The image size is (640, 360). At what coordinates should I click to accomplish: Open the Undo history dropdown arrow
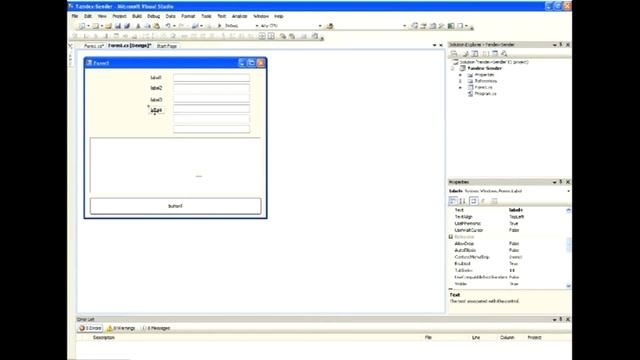(174, 26)
